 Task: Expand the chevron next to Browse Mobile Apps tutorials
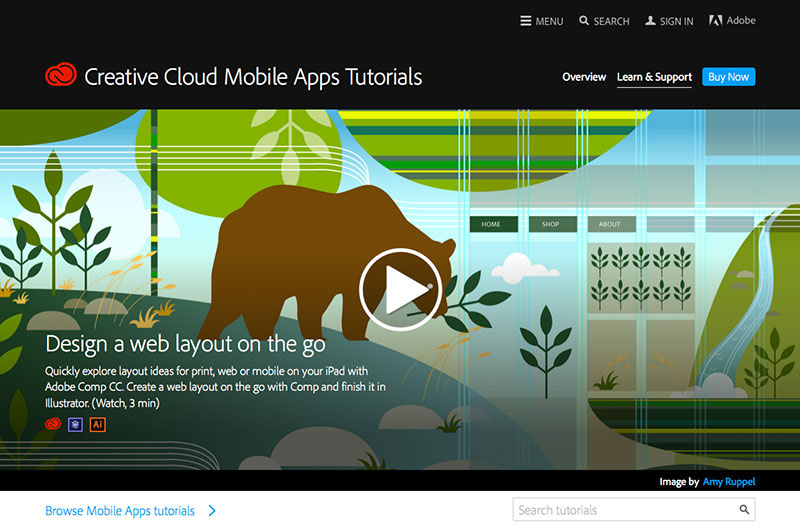click(212, 511)
